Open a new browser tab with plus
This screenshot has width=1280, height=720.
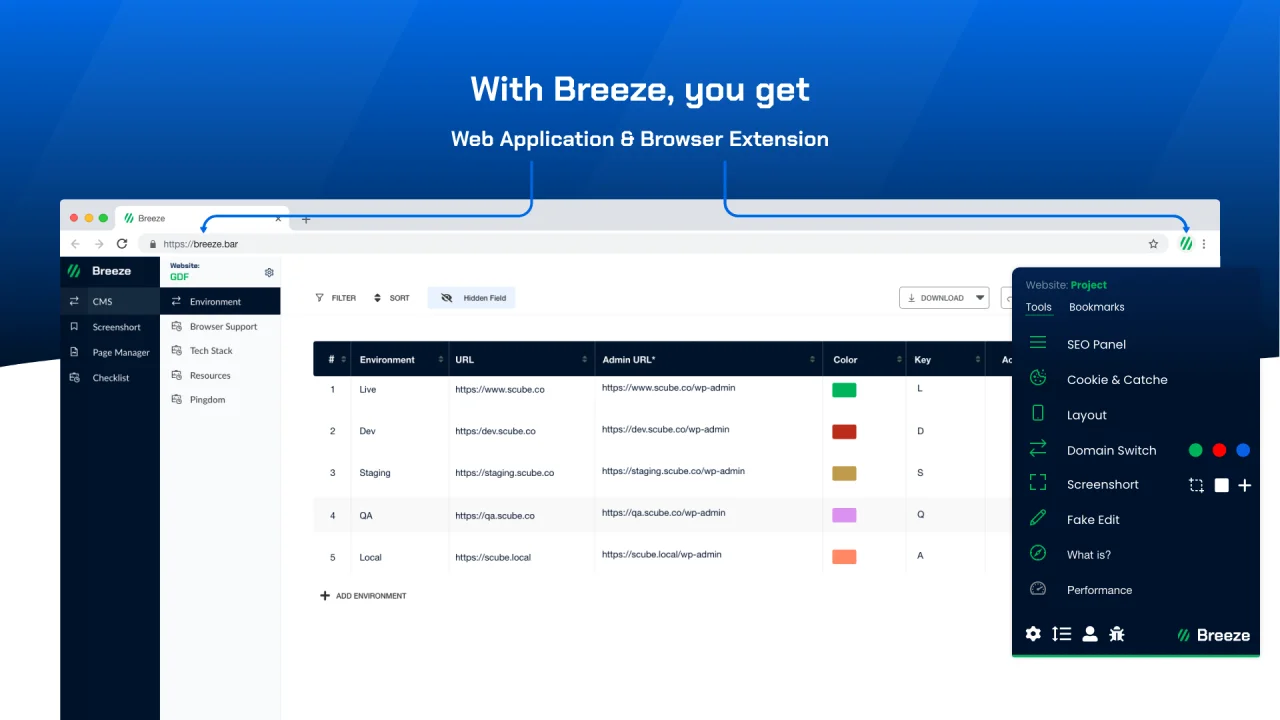[306, 219]
